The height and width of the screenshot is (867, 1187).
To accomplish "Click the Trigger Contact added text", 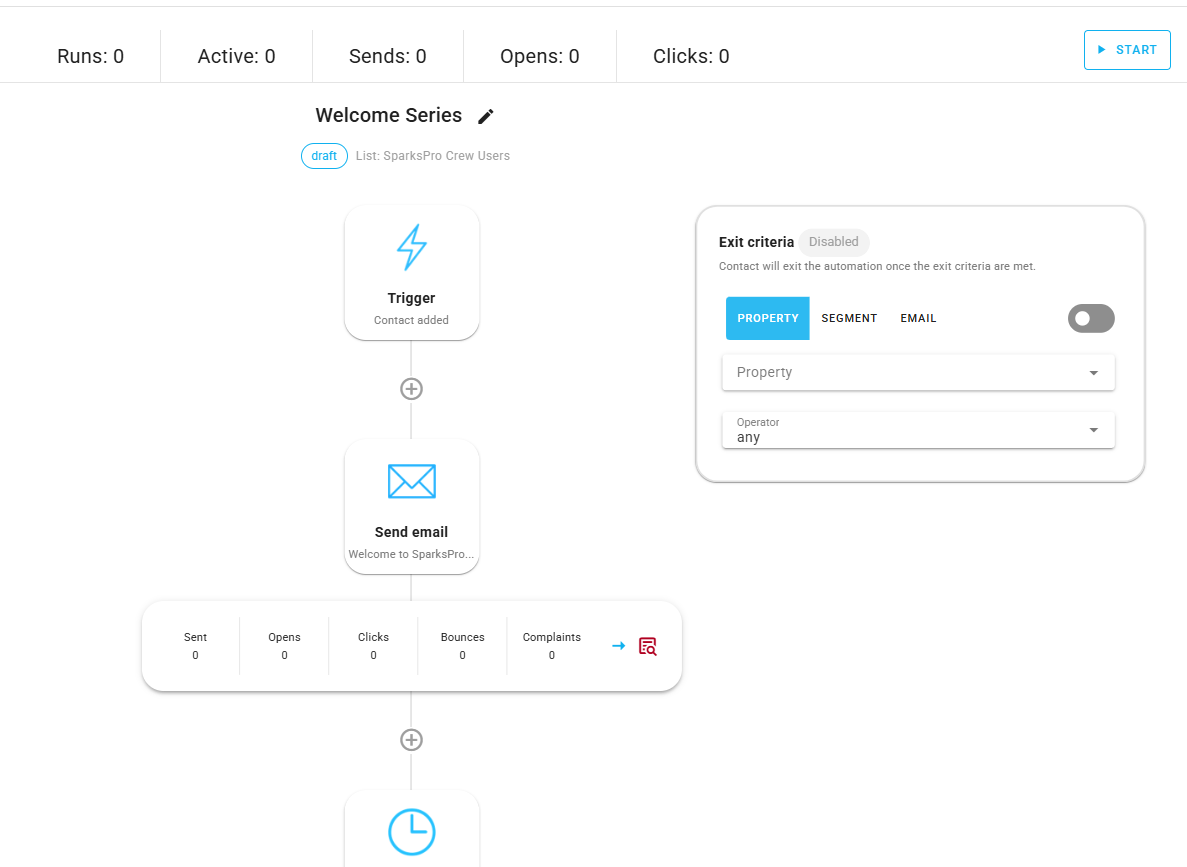I will click(411, 320).
